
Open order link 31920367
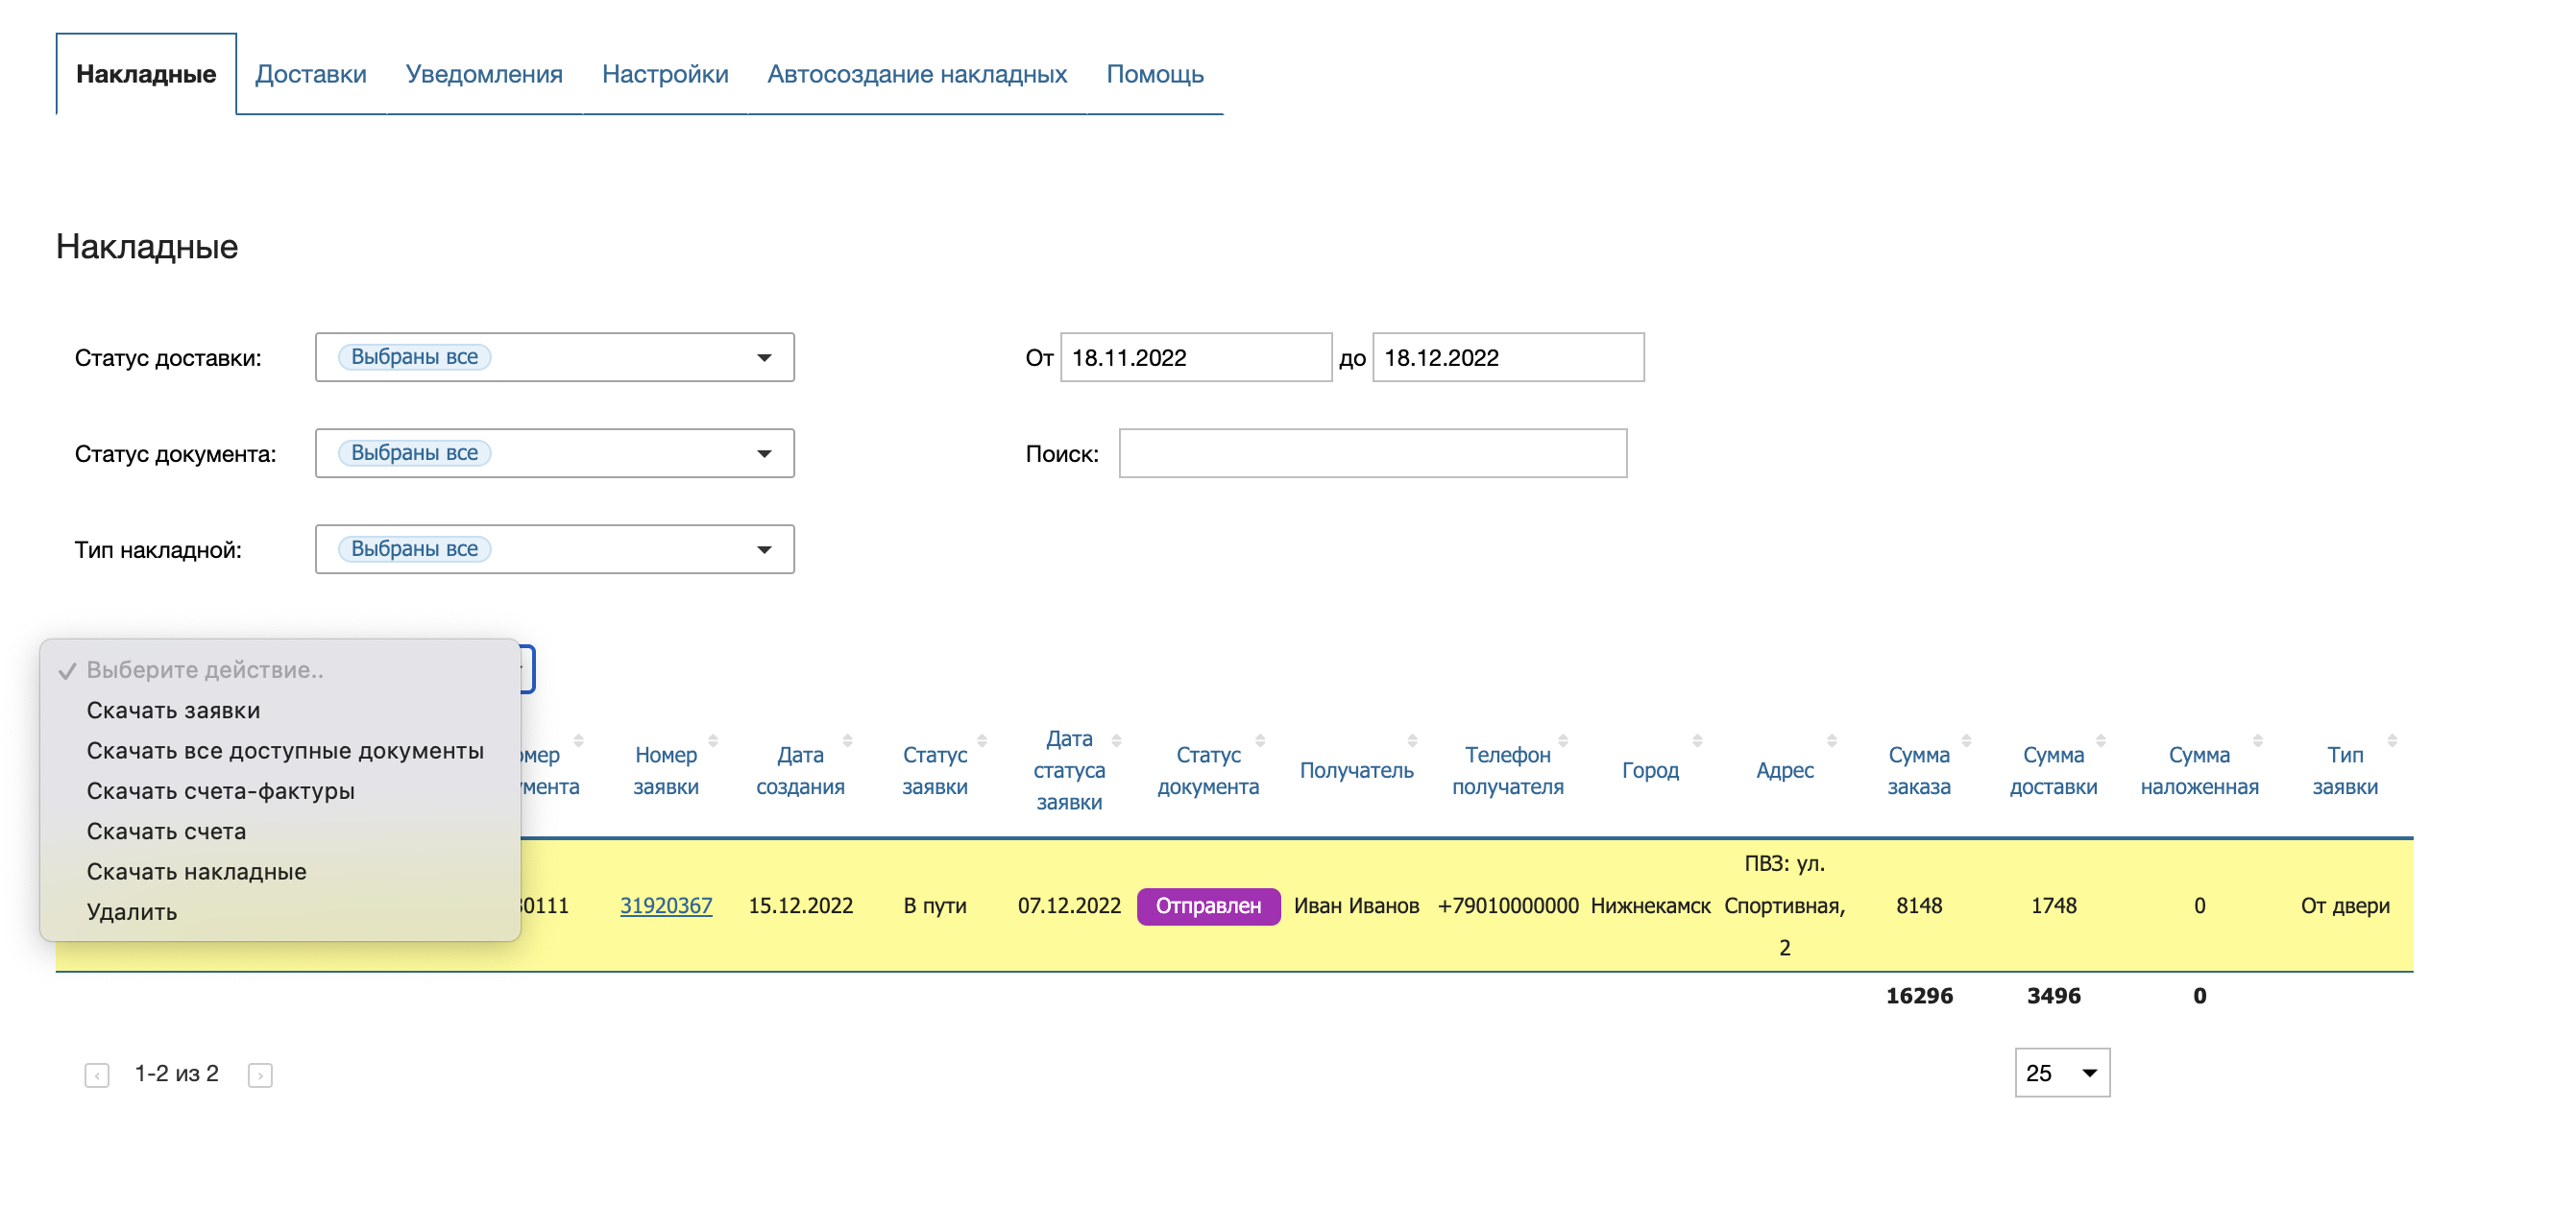coord(666,906)
